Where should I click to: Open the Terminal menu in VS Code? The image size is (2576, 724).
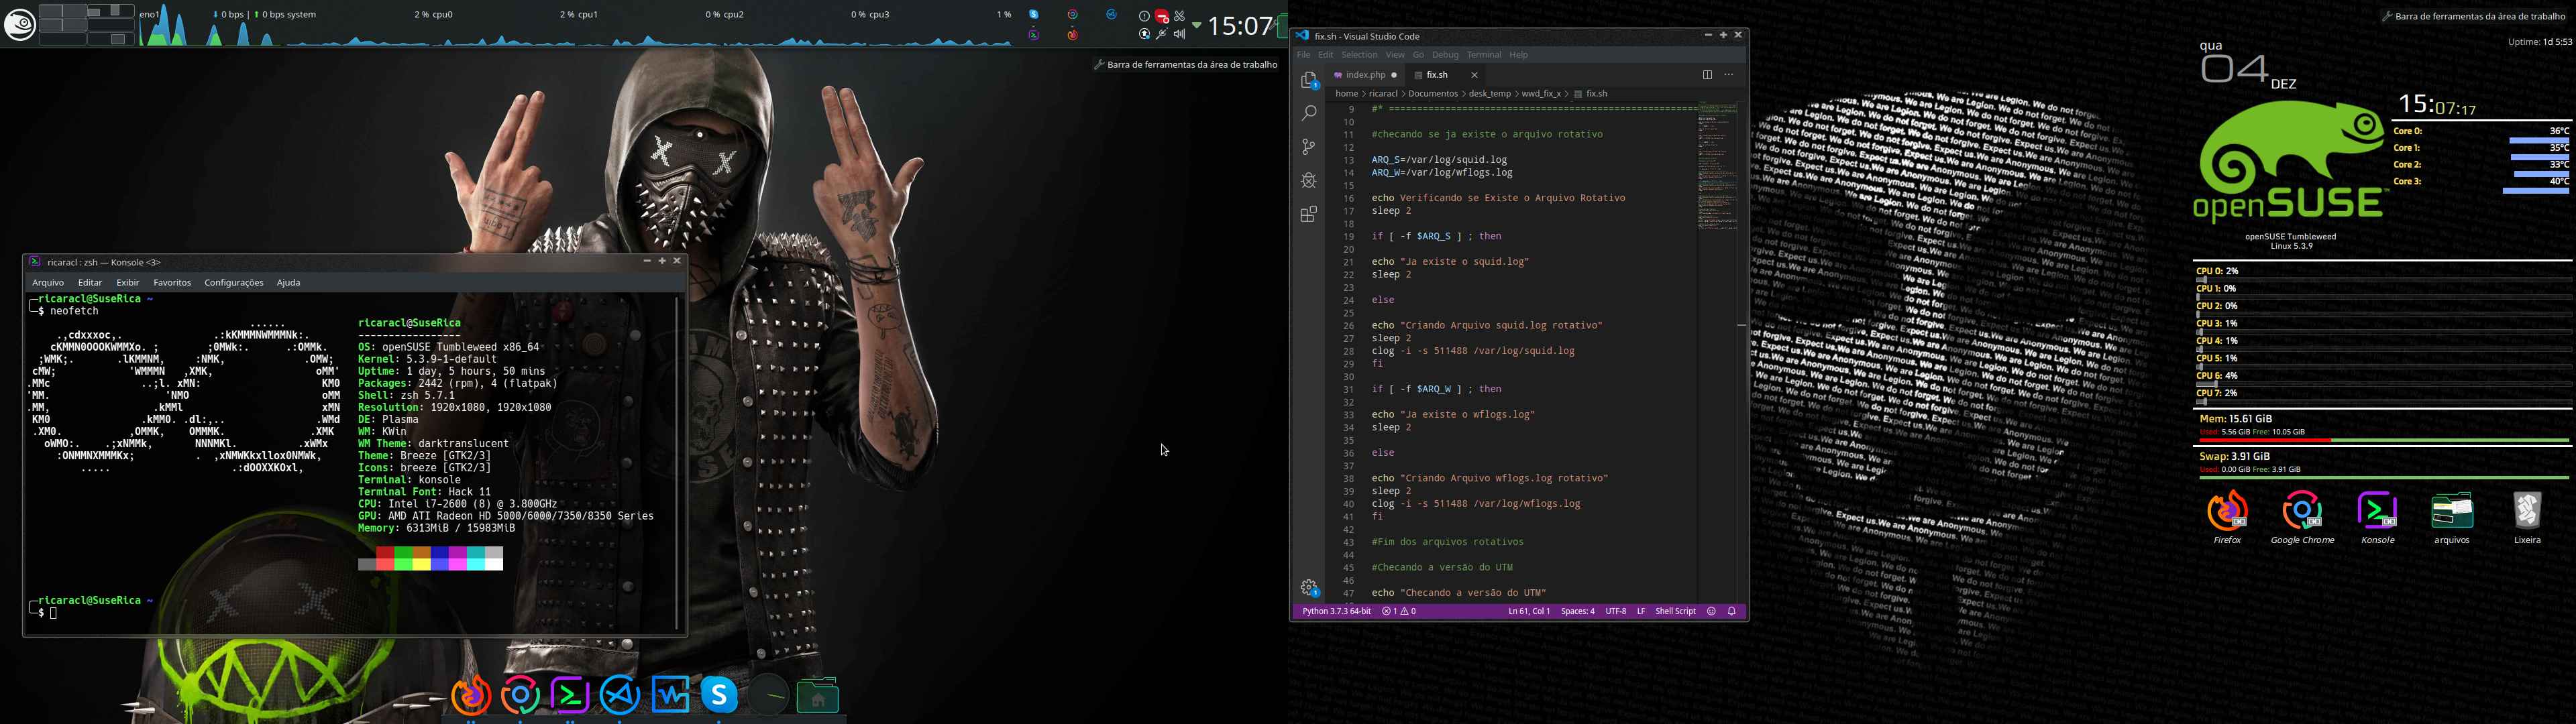tap(1484, 55)
